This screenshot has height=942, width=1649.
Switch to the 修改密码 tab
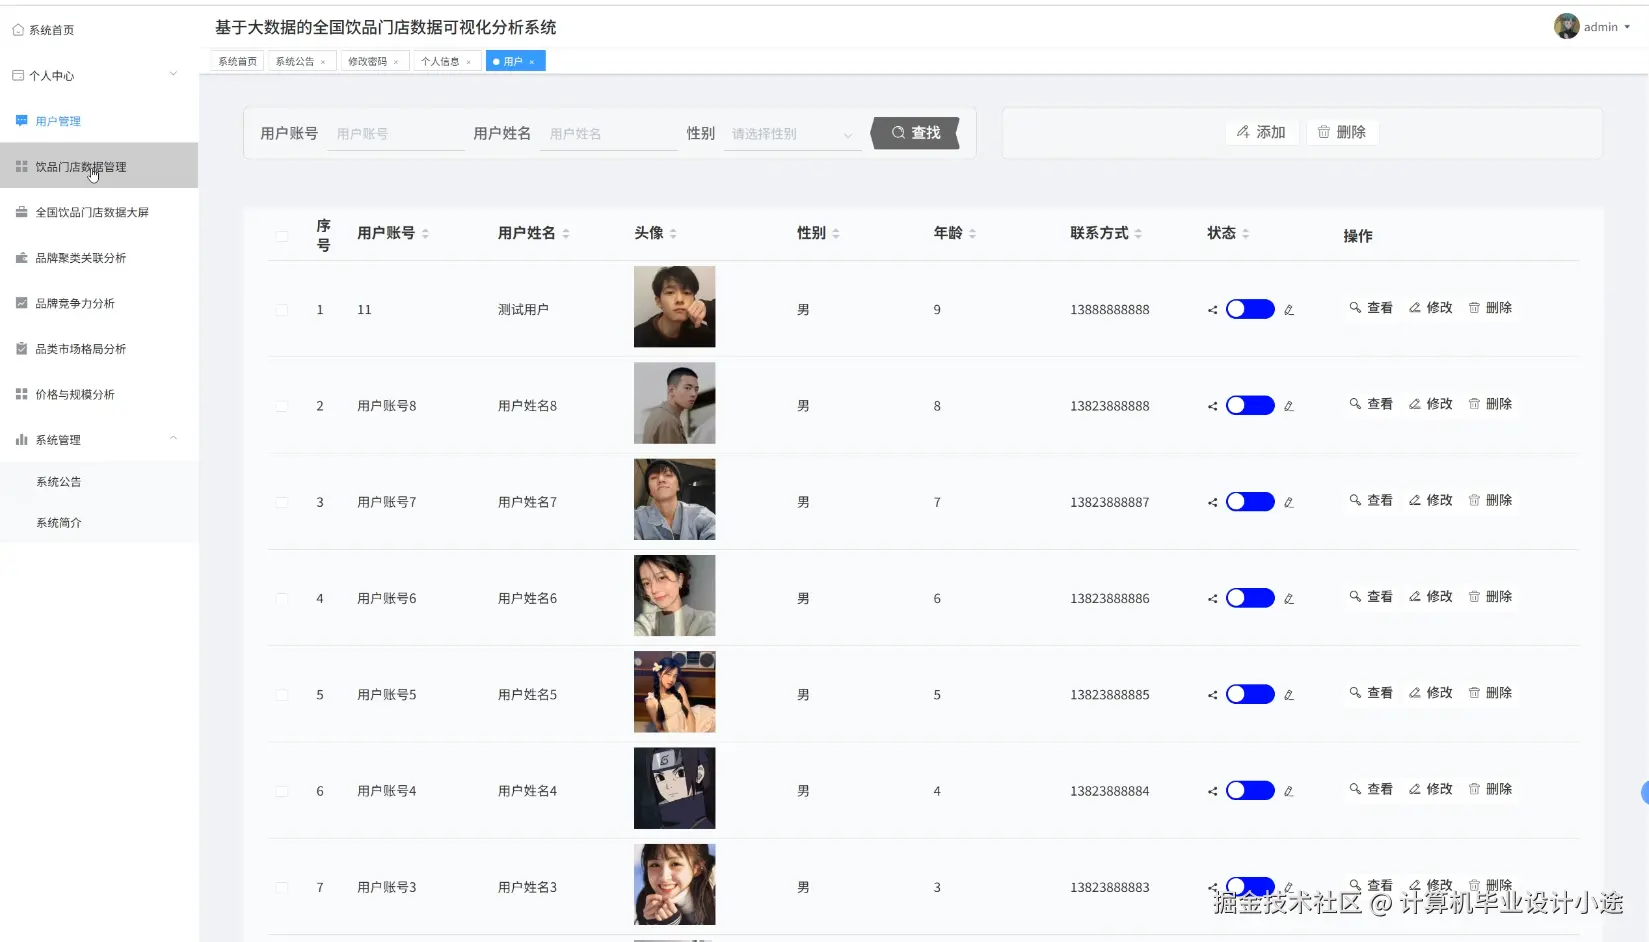click(368, 61)
